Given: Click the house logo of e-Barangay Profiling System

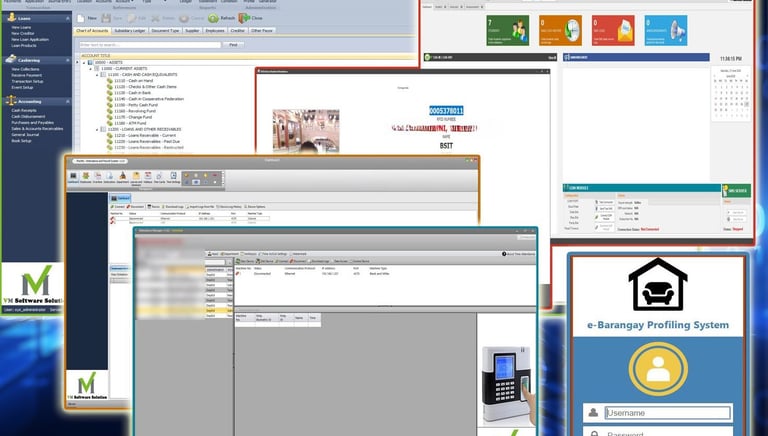Looking at the screenshot, I should click(658, 285).
